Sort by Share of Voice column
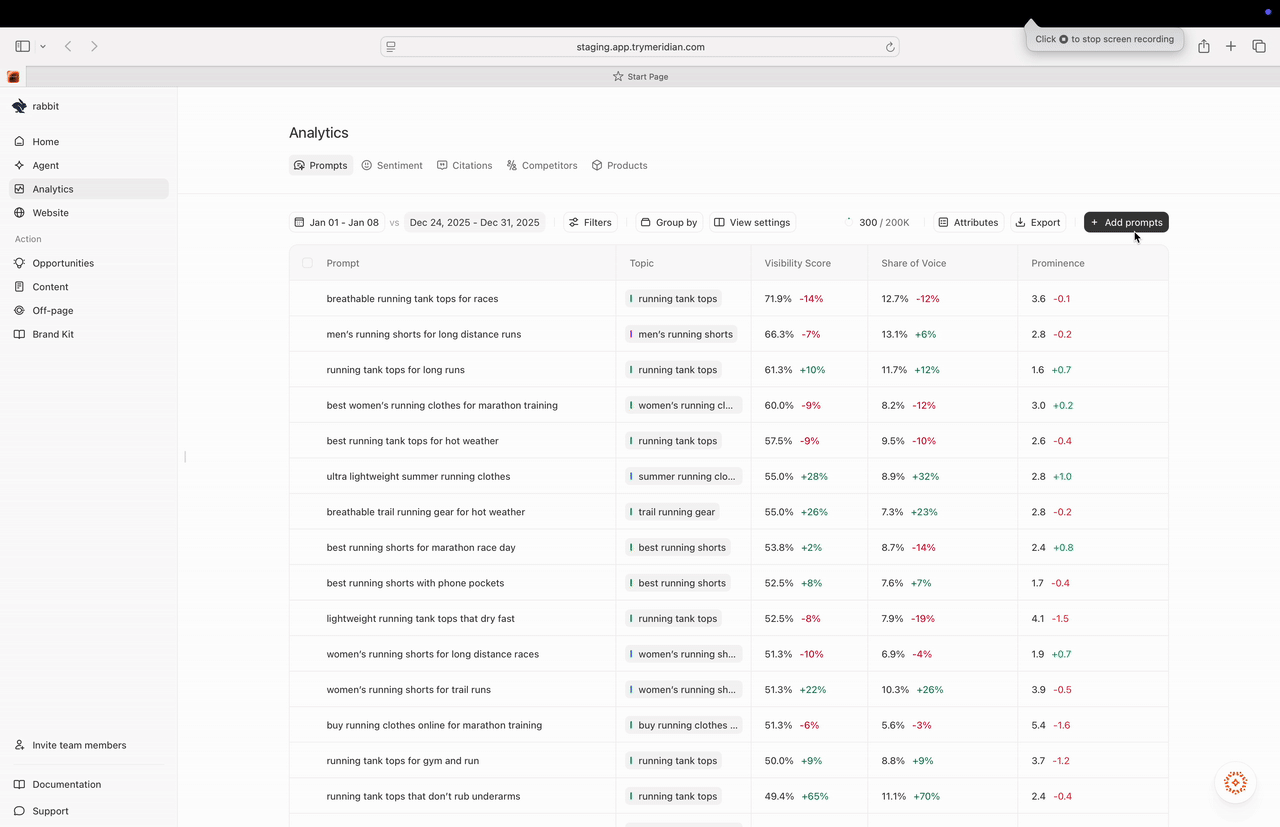Screen dimensions: 1280x827 914,263
